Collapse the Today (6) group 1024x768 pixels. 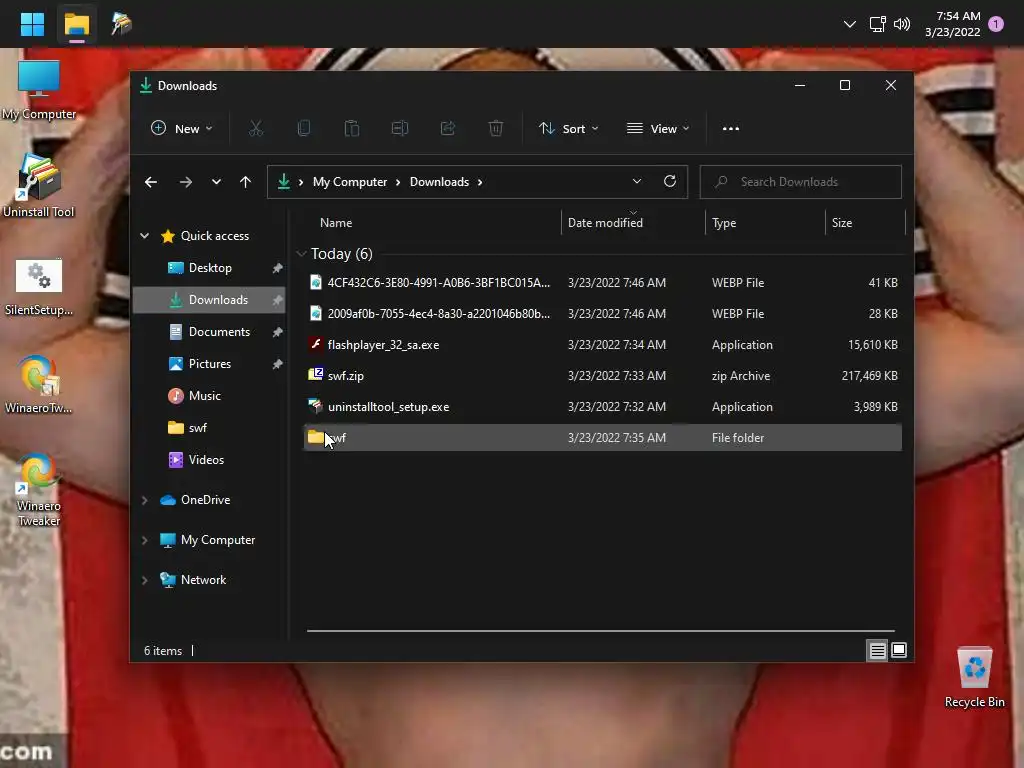301,254
